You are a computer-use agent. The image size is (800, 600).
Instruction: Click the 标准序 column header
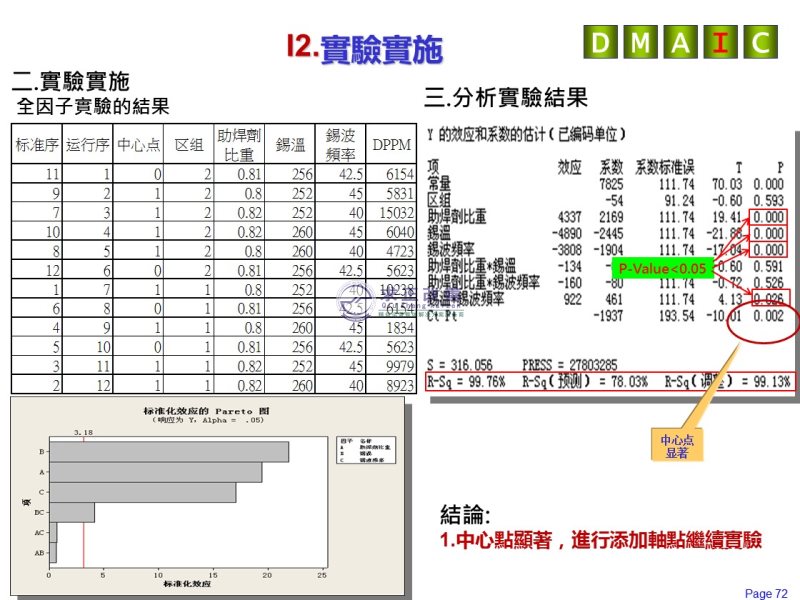click(x=37, y=145)
